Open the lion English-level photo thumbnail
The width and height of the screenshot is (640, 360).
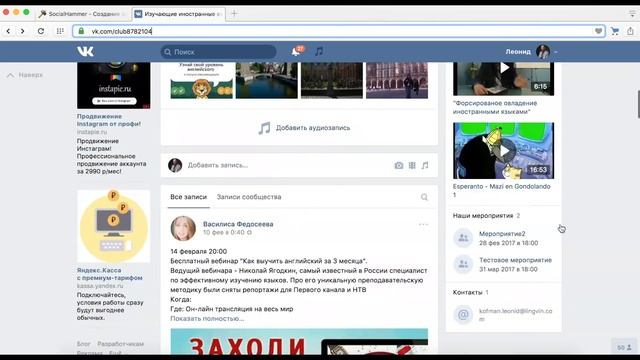point(202,80)
